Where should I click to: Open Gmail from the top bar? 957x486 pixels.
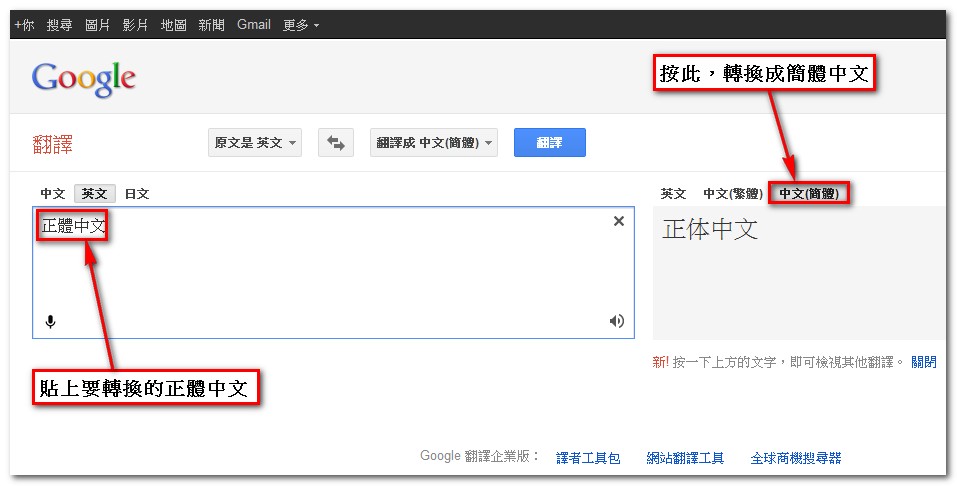pyautogui.click(x=254, y=24)
